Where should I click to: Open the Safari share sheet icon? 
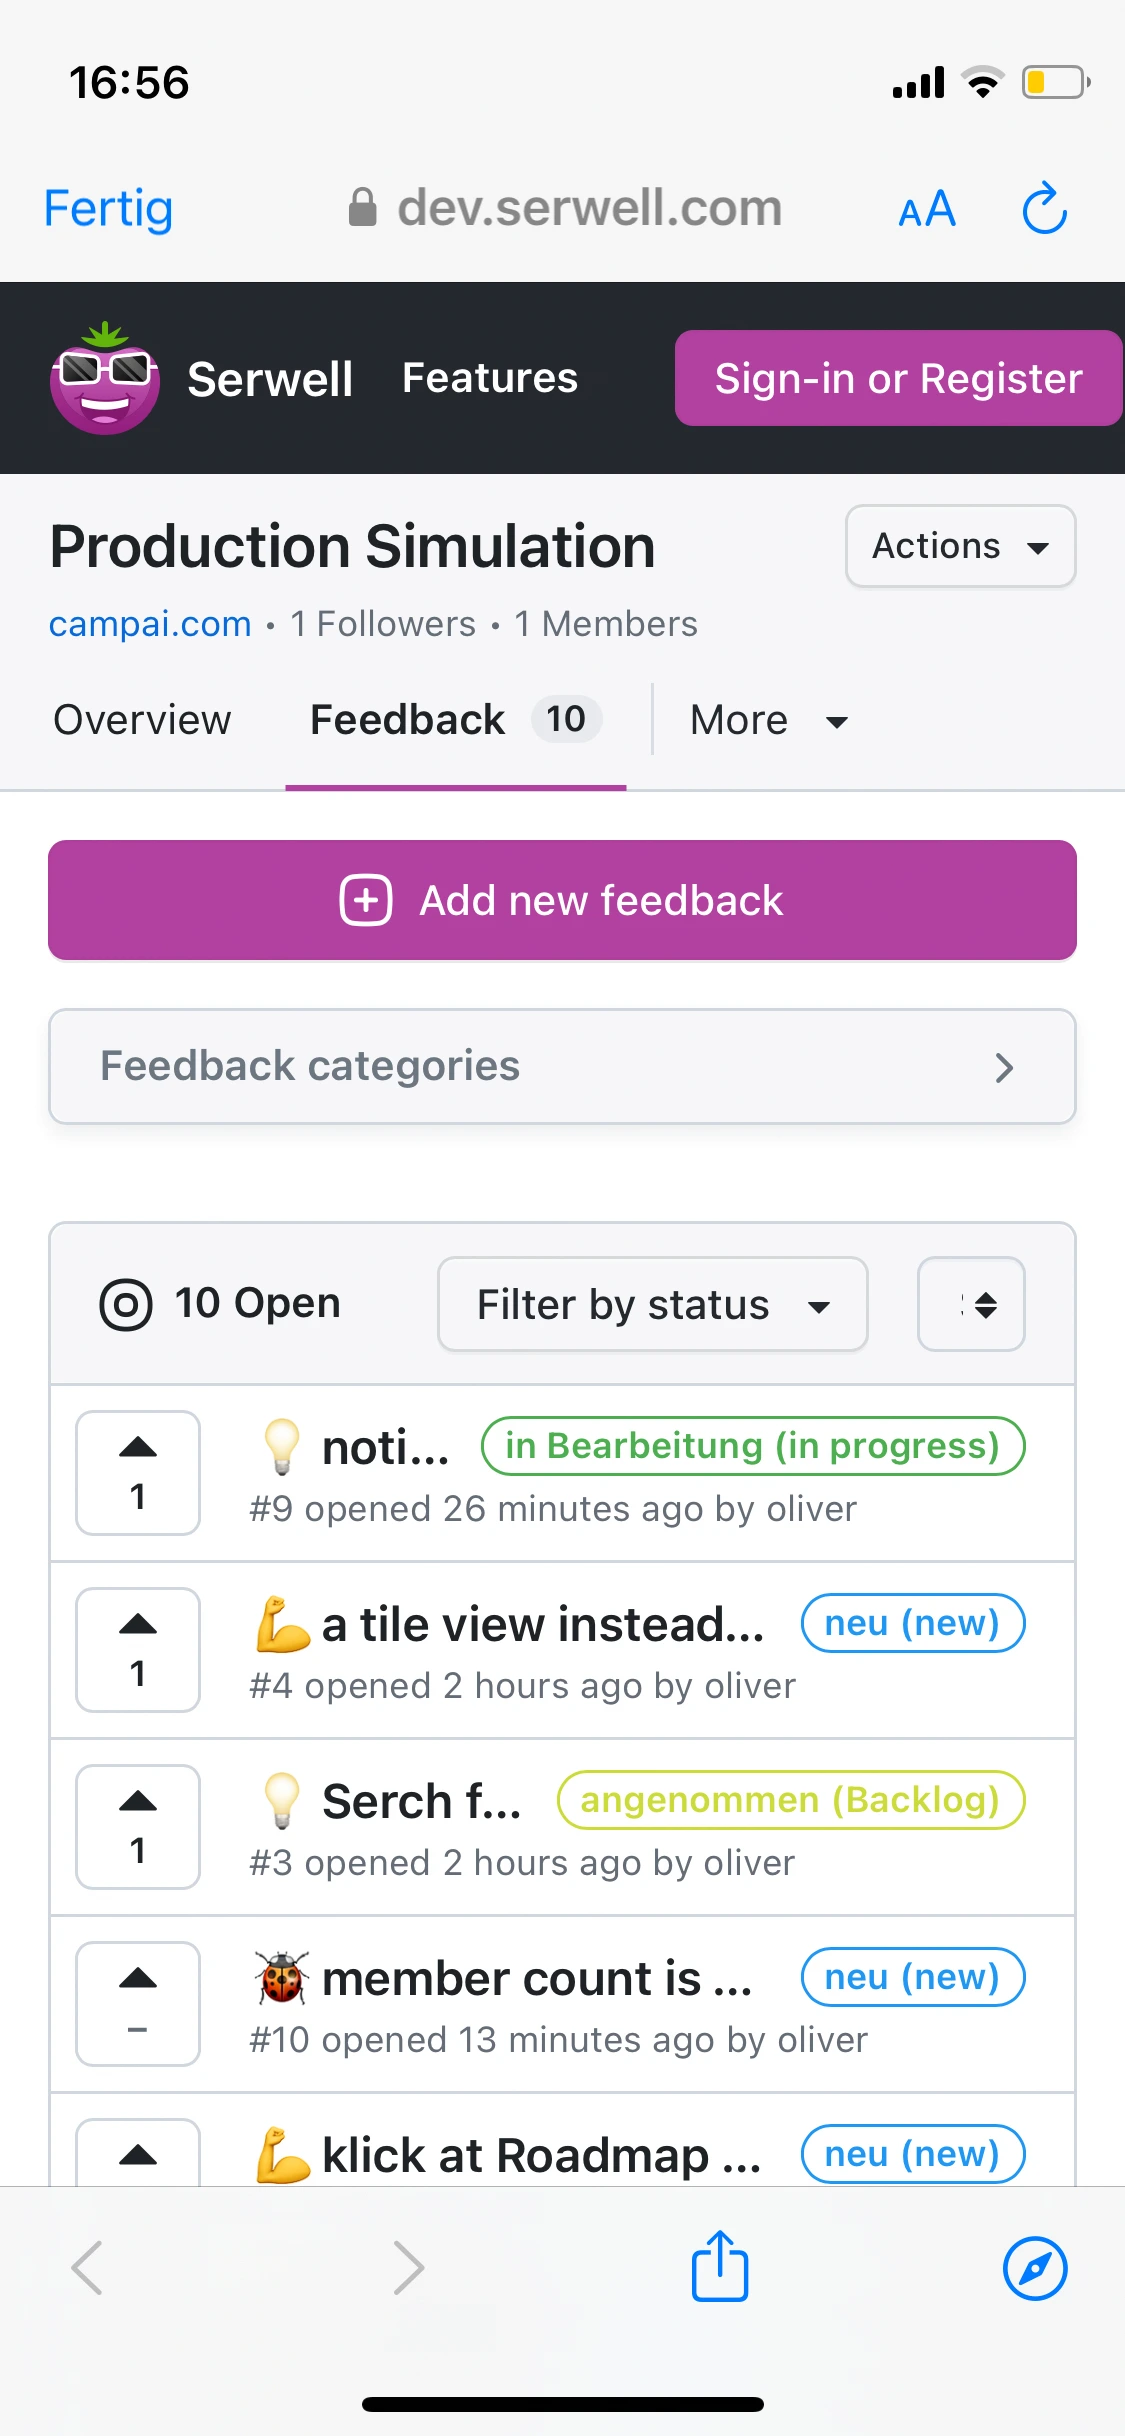coord(720,2266)
